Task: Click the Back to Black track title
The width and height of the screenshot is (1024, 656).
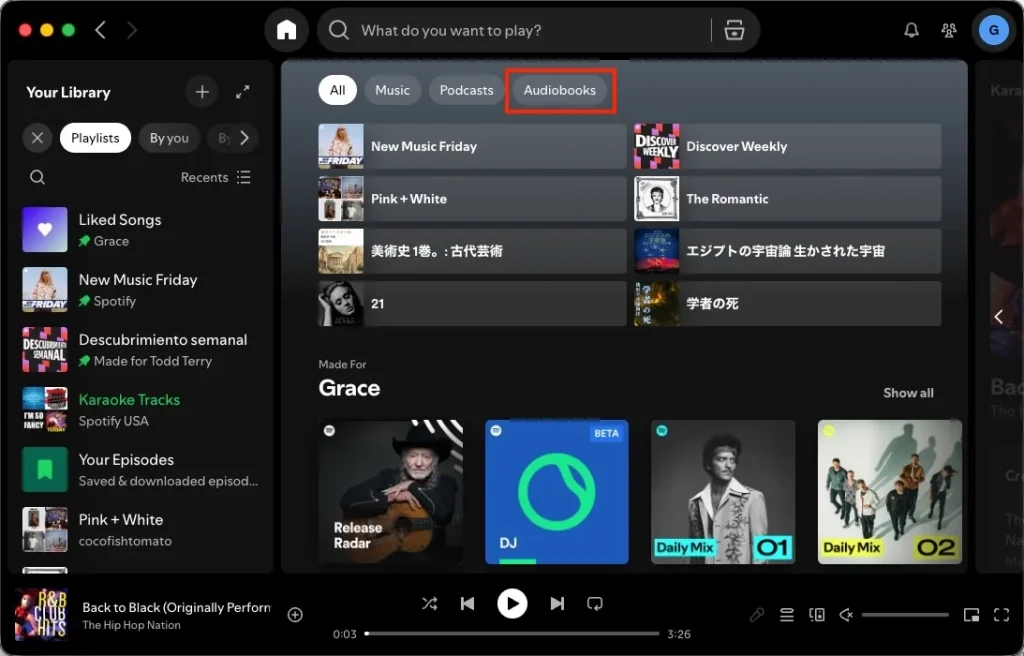Action: [176, 607]
